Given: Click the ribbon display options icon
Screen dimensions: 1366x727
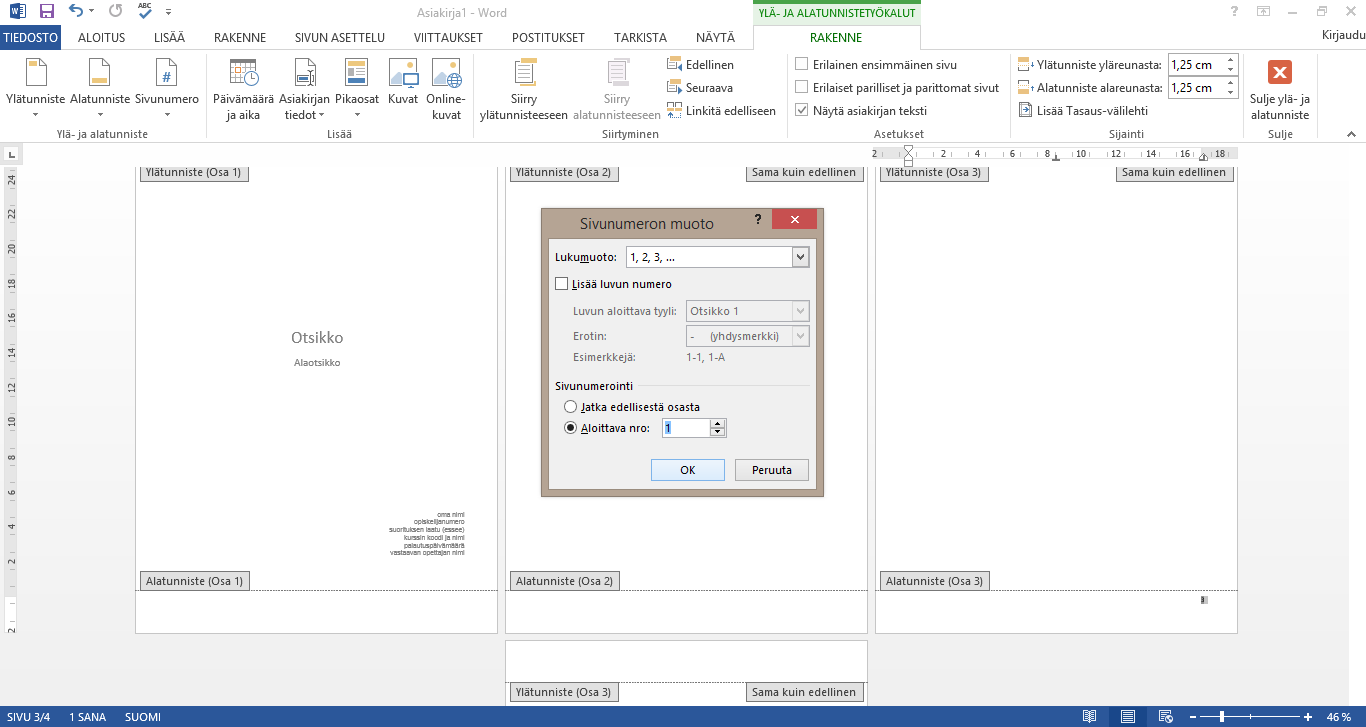Looking at the screenshot, I should click(1264, 12).
